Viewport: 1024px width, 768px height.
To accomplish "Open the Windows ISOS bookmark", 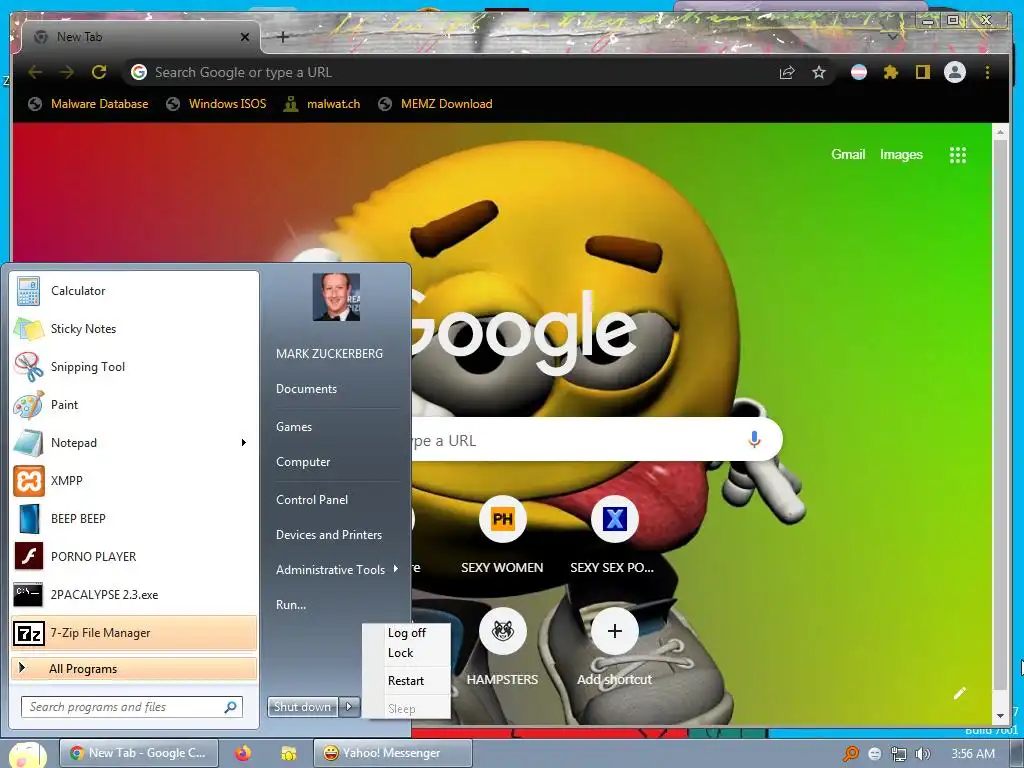I will (216, 104).
